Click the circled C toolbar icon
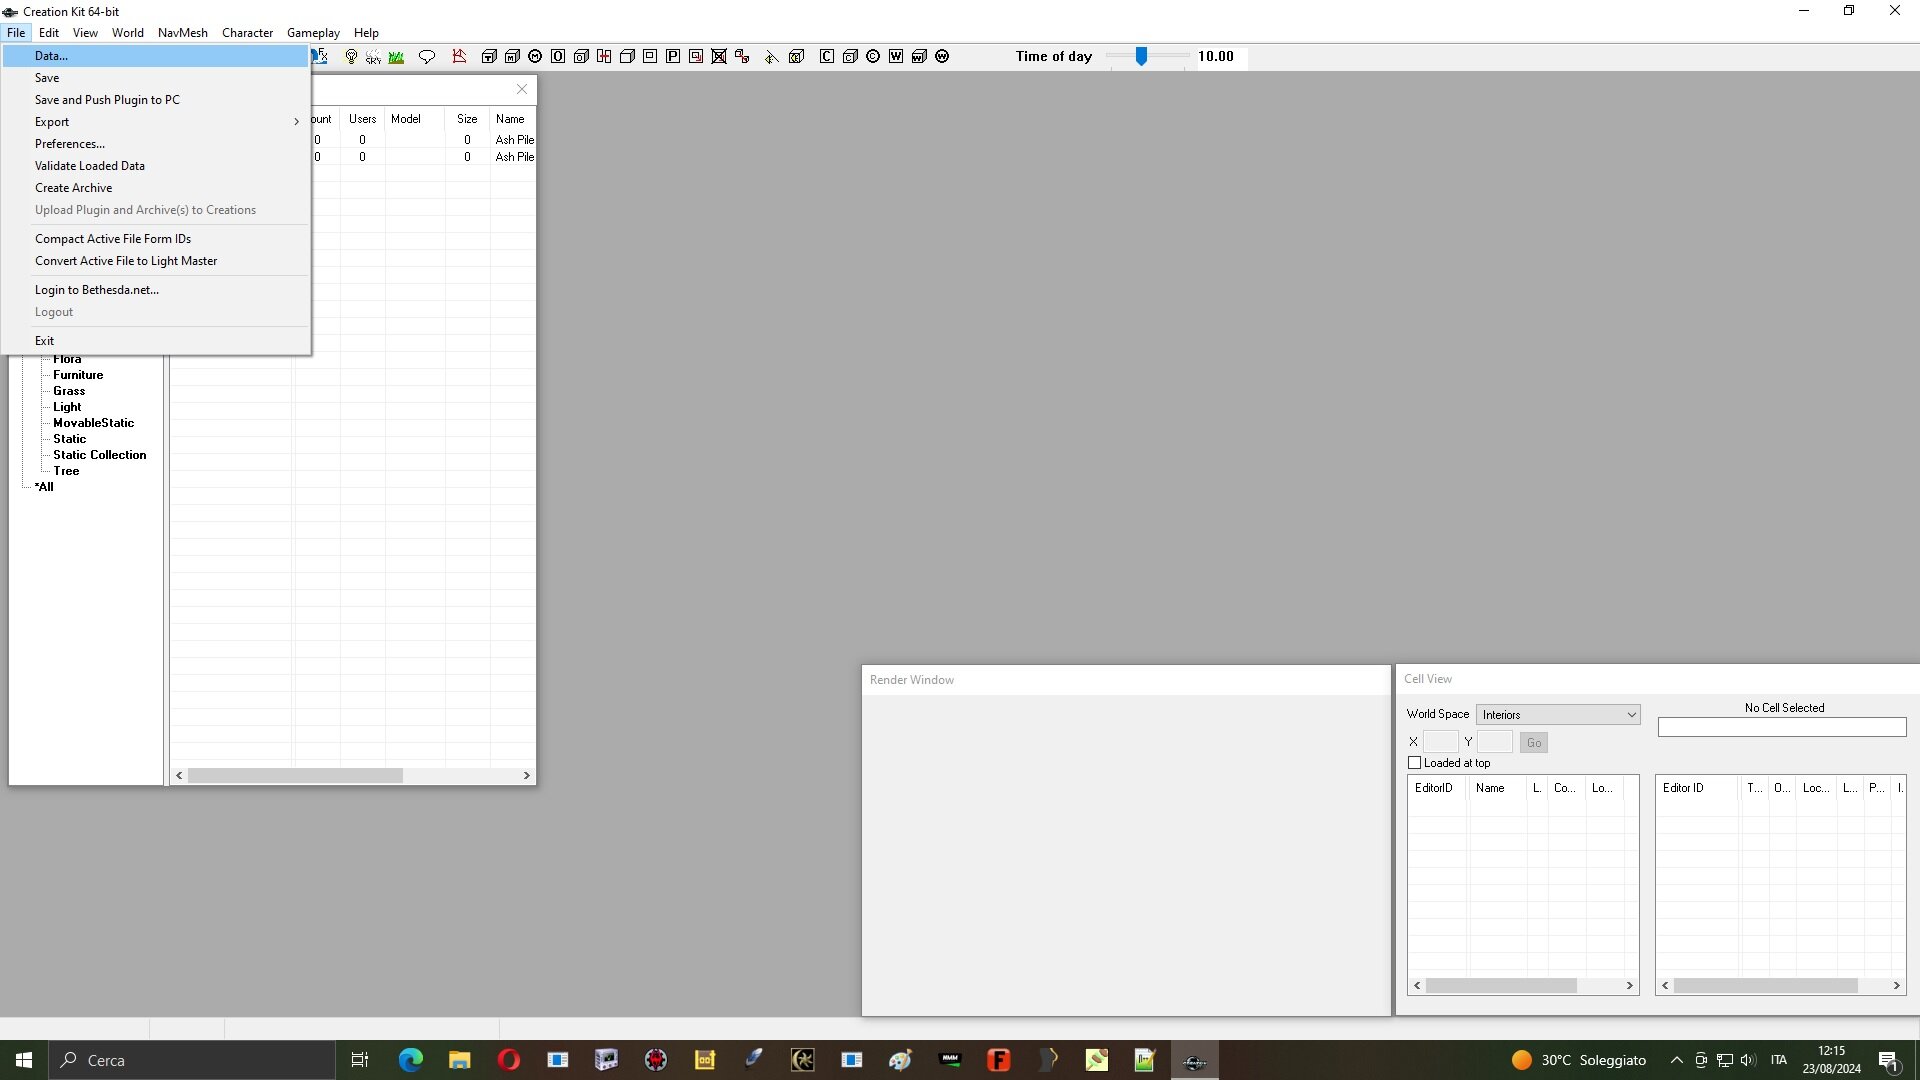1920x1080 pixels. coord(873,57)
